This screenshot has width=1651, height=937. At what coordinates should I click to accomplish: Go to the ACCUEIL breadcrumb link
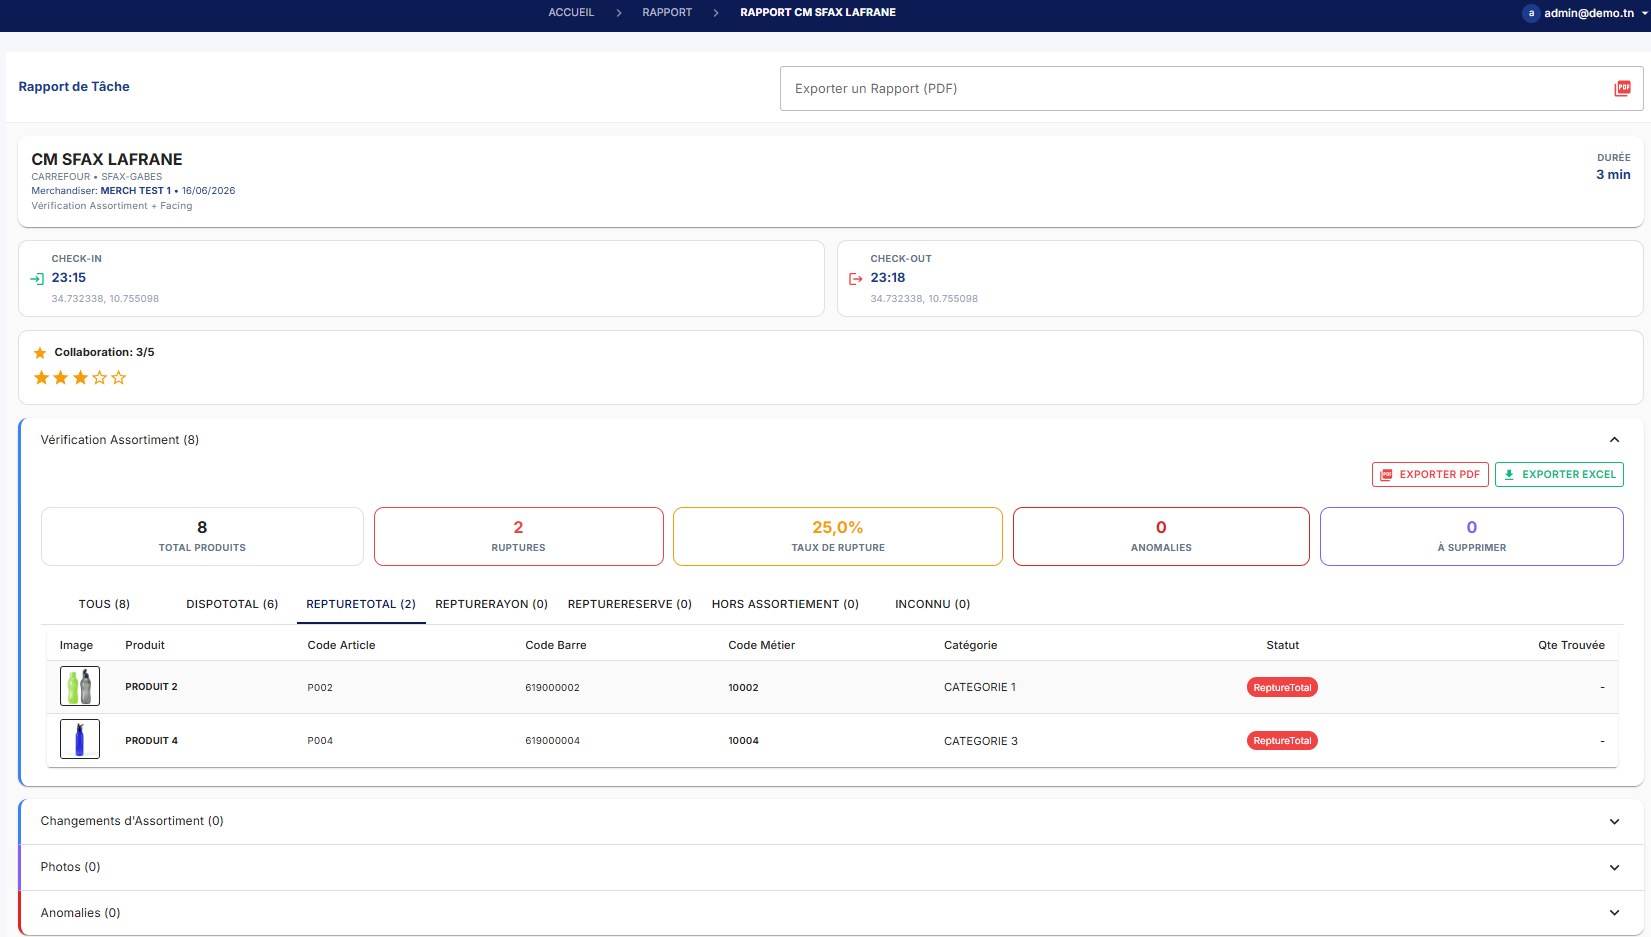[x=571, y=12]
